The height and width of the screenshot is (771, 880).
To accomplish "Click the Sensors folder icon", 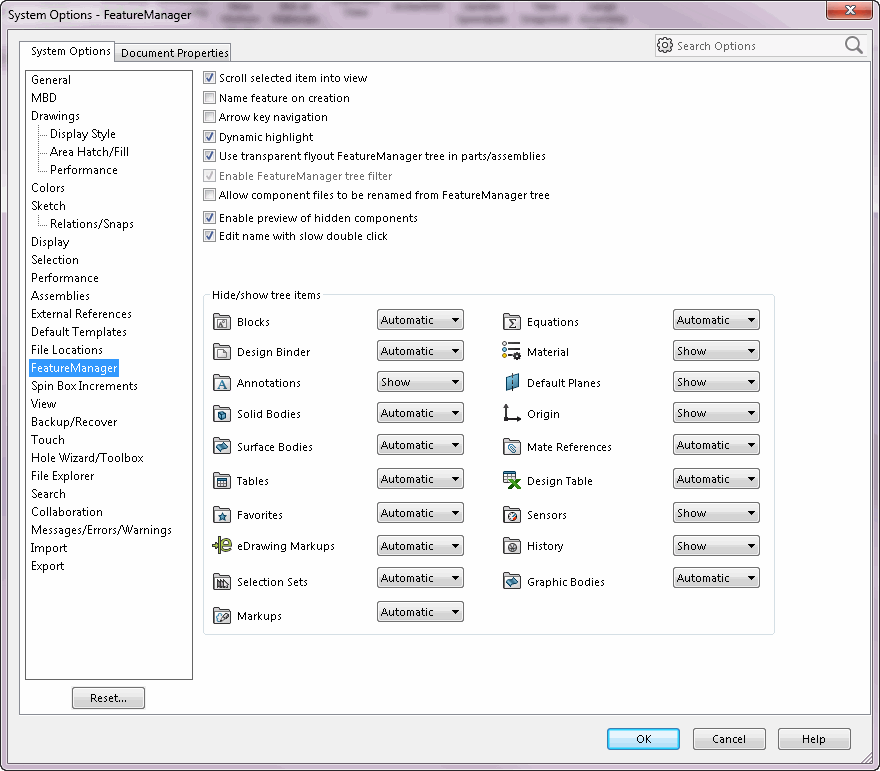I will [x=512, y=515].
